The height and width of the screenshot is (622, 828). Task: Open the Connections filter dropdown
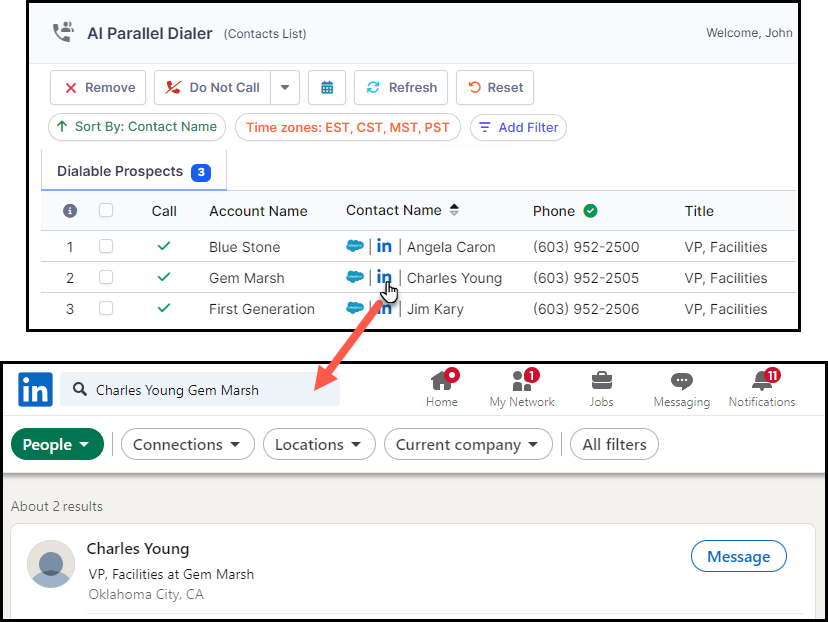187,444
